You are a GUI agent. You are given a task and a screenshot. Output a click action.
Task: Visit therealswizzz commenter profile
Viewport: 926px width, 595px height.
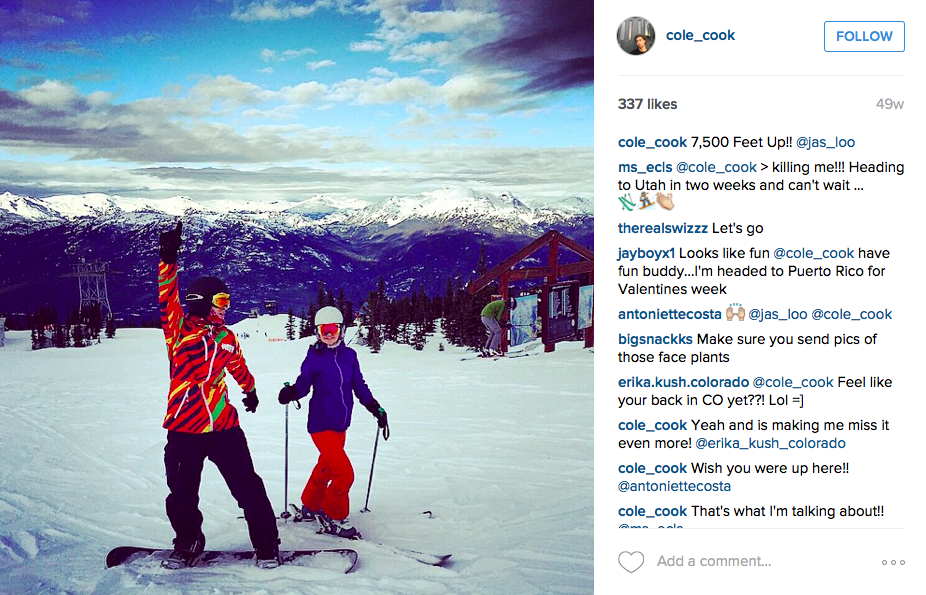(x=663, y=228)
